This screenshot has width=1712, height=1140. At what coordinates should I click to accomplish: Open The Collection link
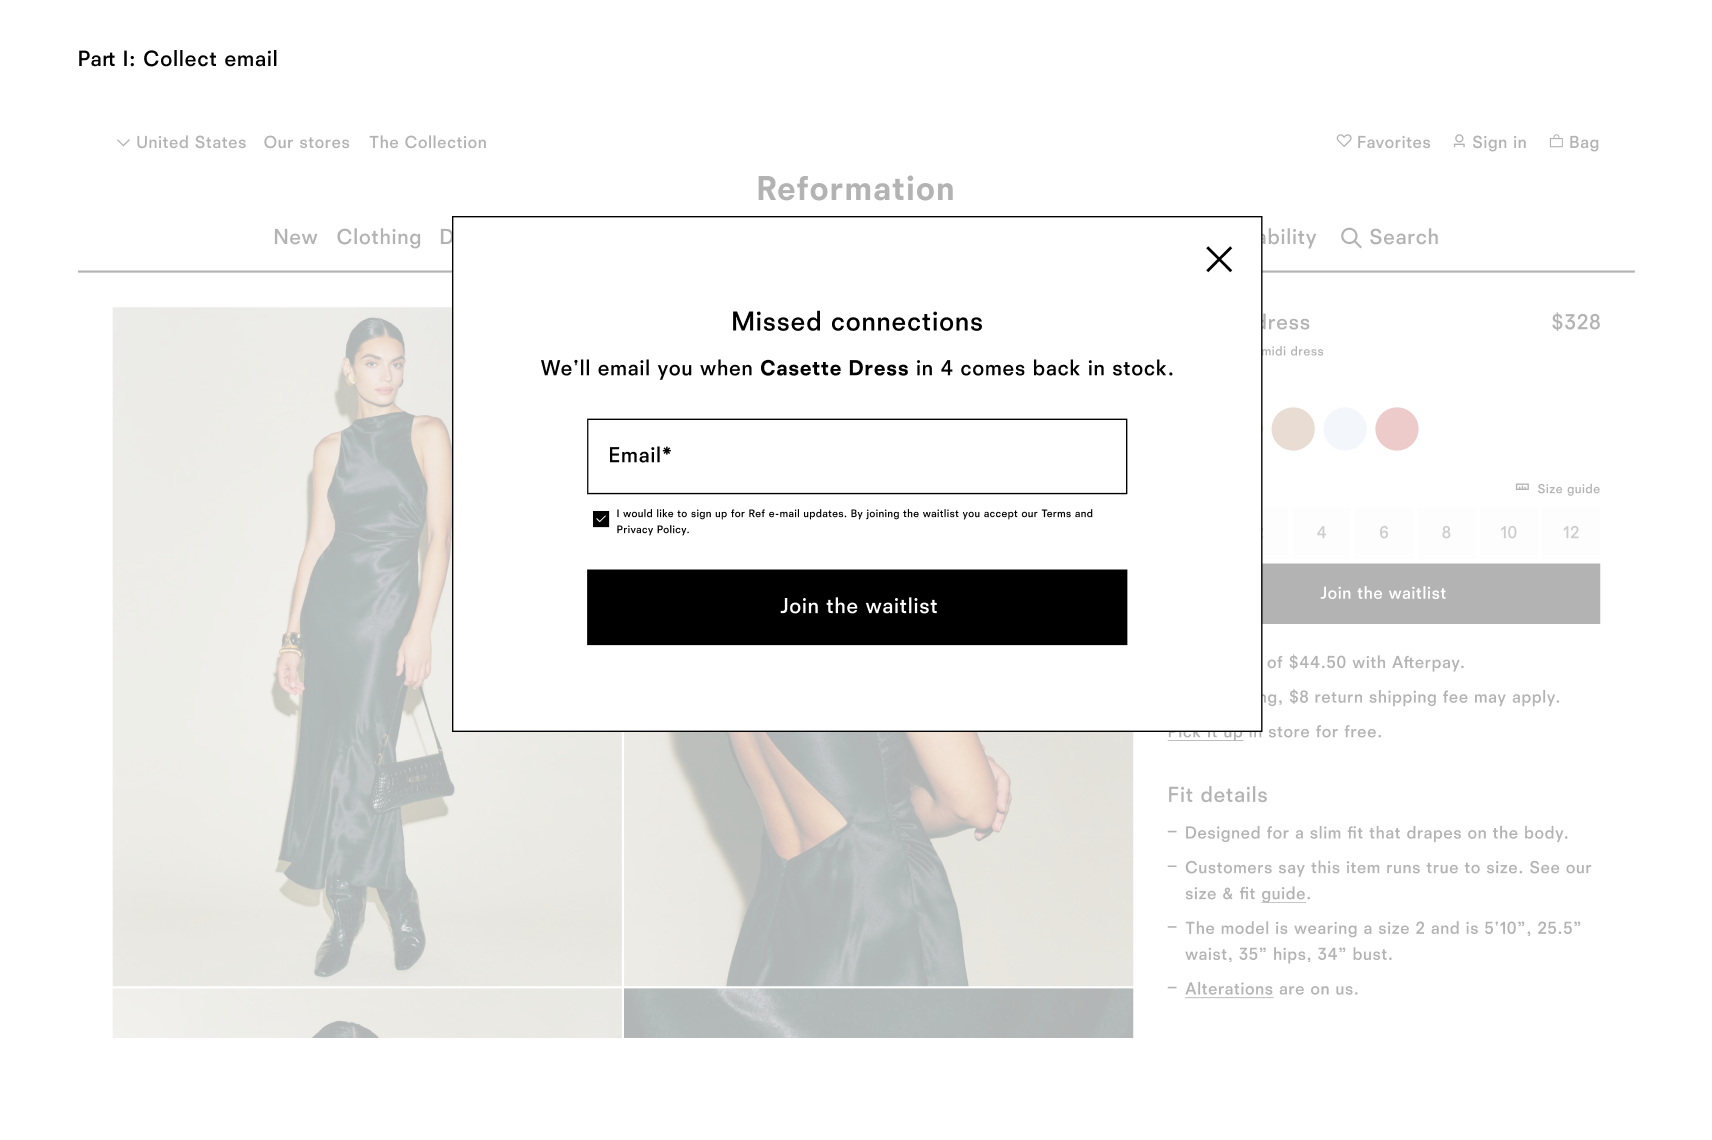click(x=427, y=142)
